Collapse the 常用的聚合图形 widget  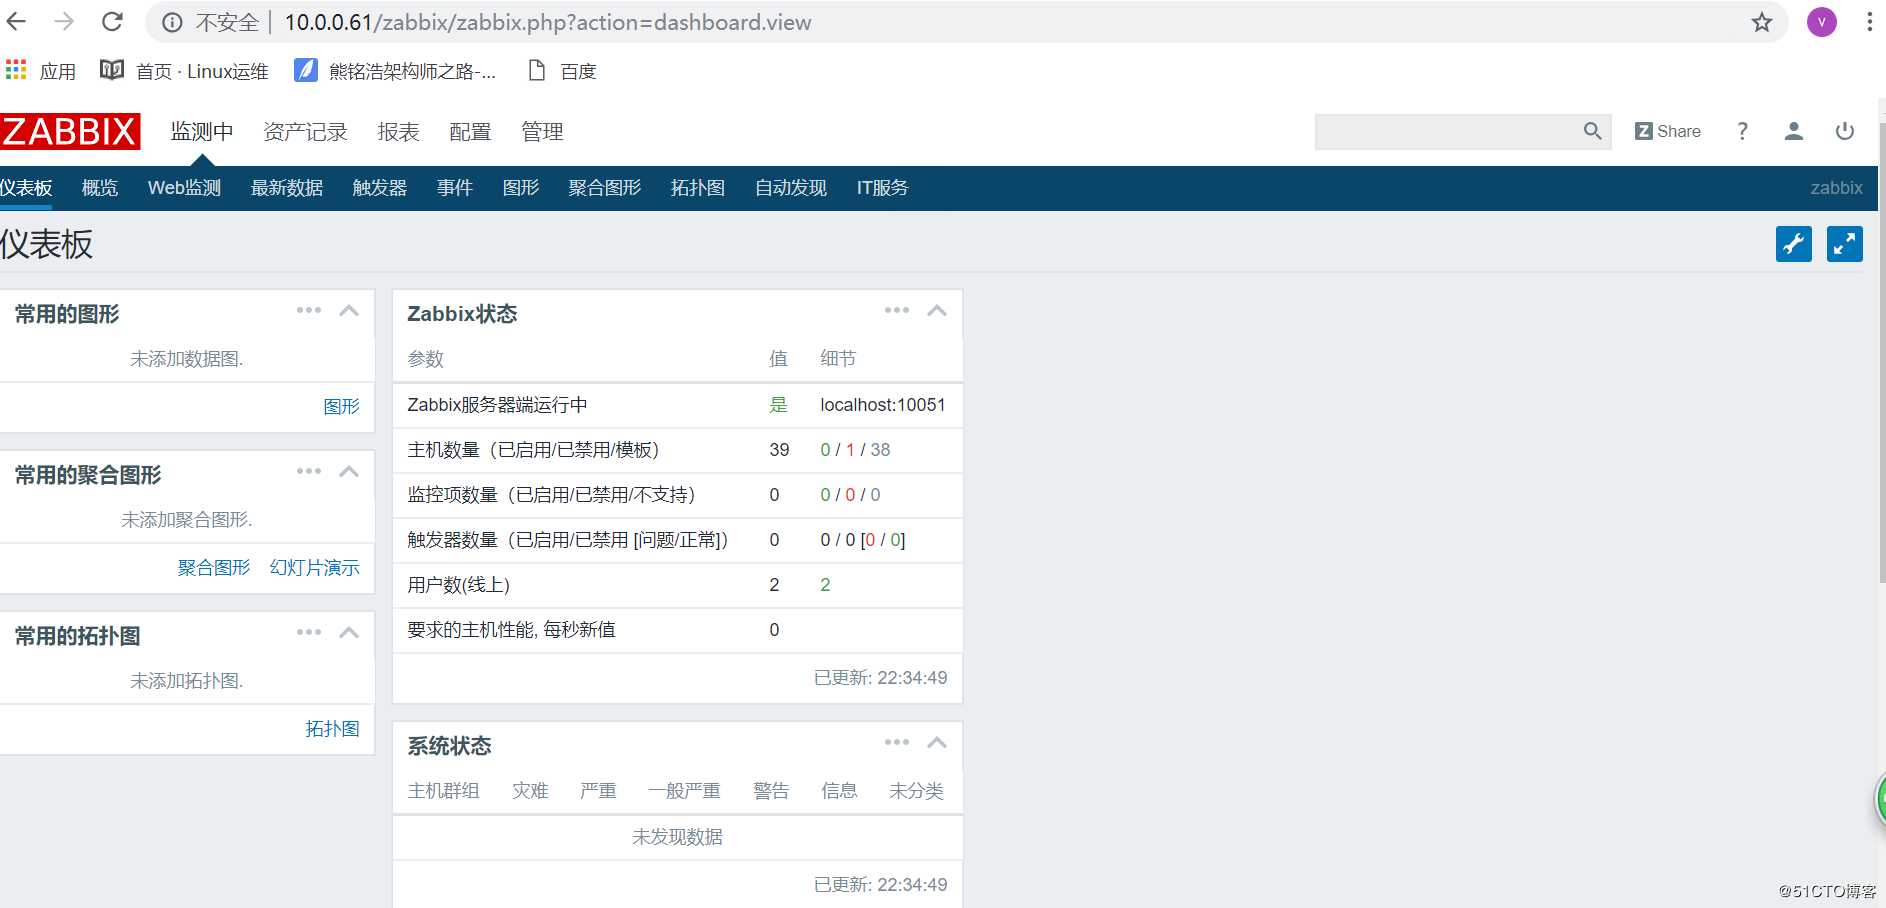click(x=349, y=471)
